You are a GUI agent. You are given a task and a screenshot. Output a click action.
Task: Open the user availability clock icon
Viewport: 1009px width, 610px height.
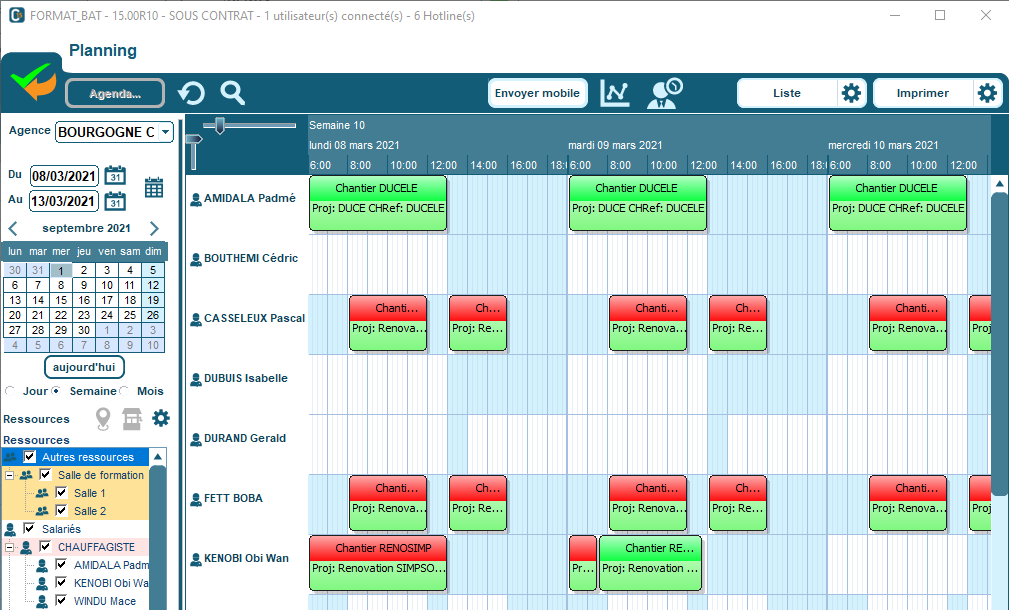coord(665,93)
